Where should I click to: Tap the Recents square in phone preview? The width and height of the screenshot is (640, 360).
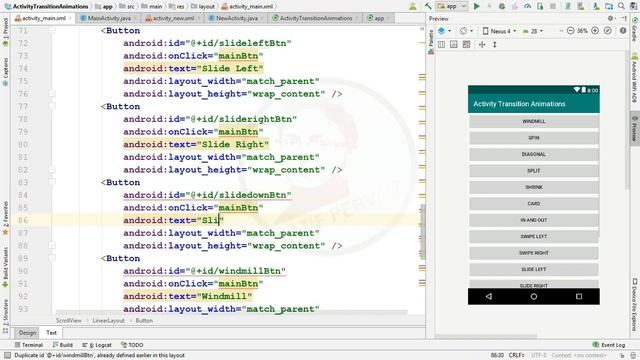[579, 296]
